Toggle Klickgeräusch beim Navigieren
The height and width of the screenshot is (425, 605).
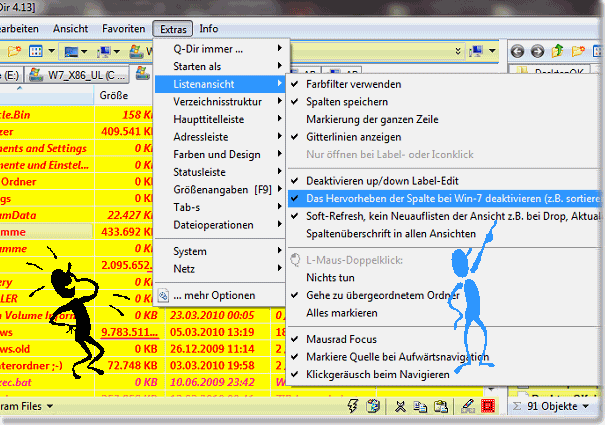[x=444, y=374]
